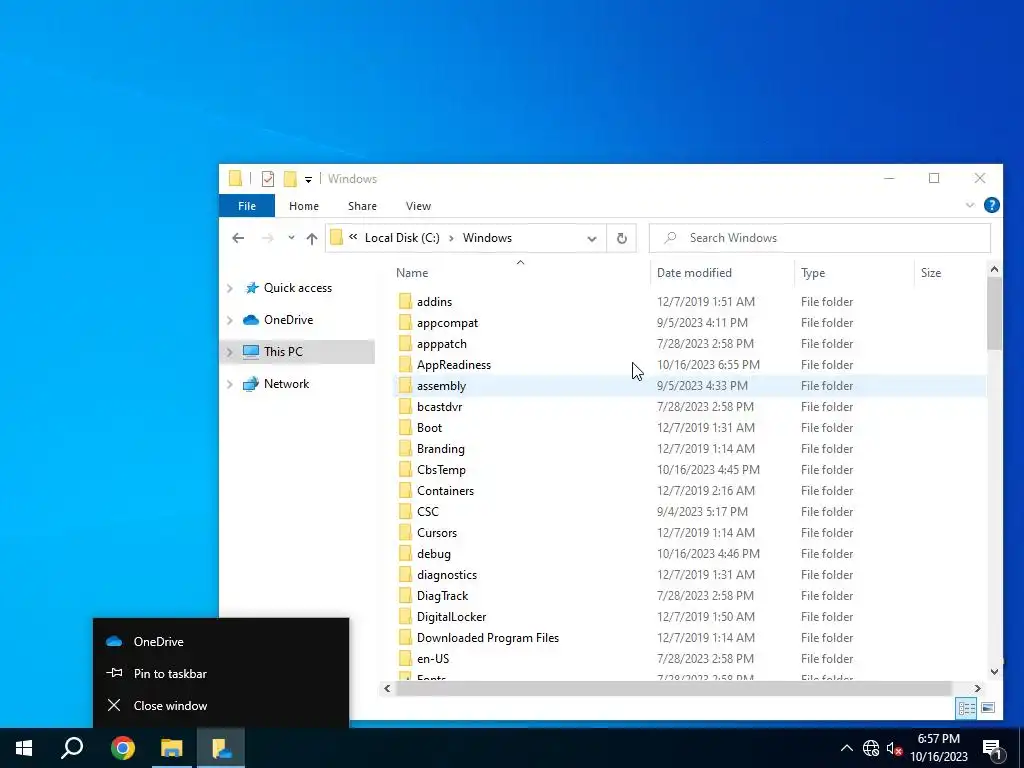Launch Google Chrome from the taskbar
1024x768 pixels.
click(122, 748)
